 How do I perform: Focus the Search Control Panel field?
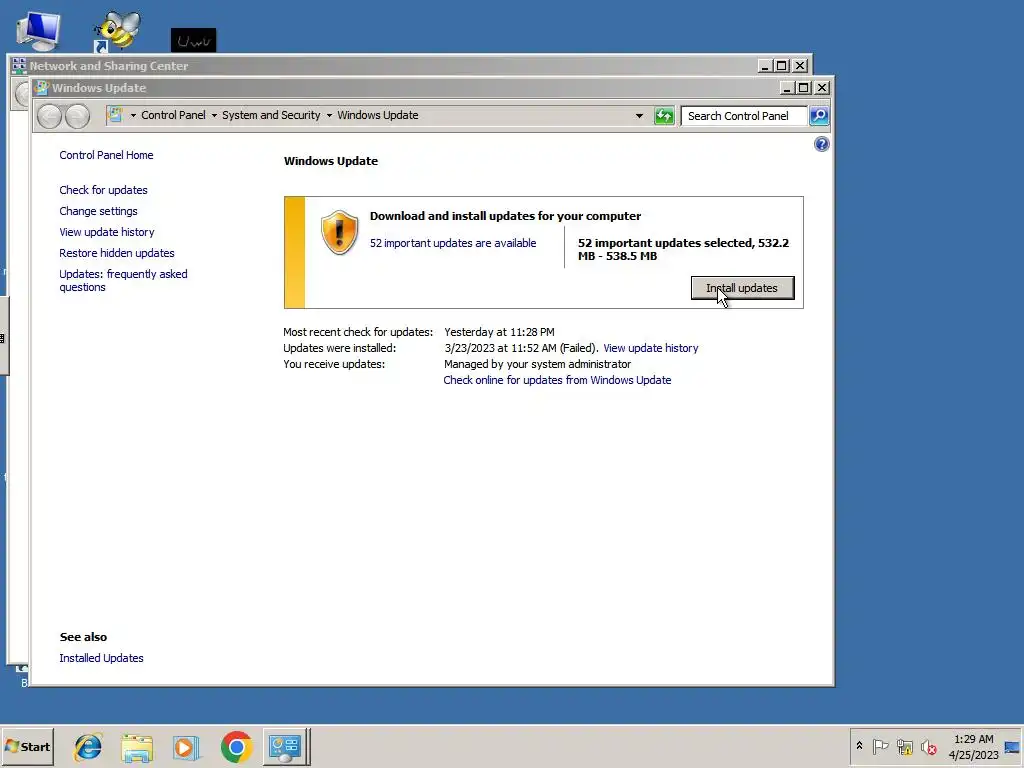pyautogui.click(x=743, y=116)
